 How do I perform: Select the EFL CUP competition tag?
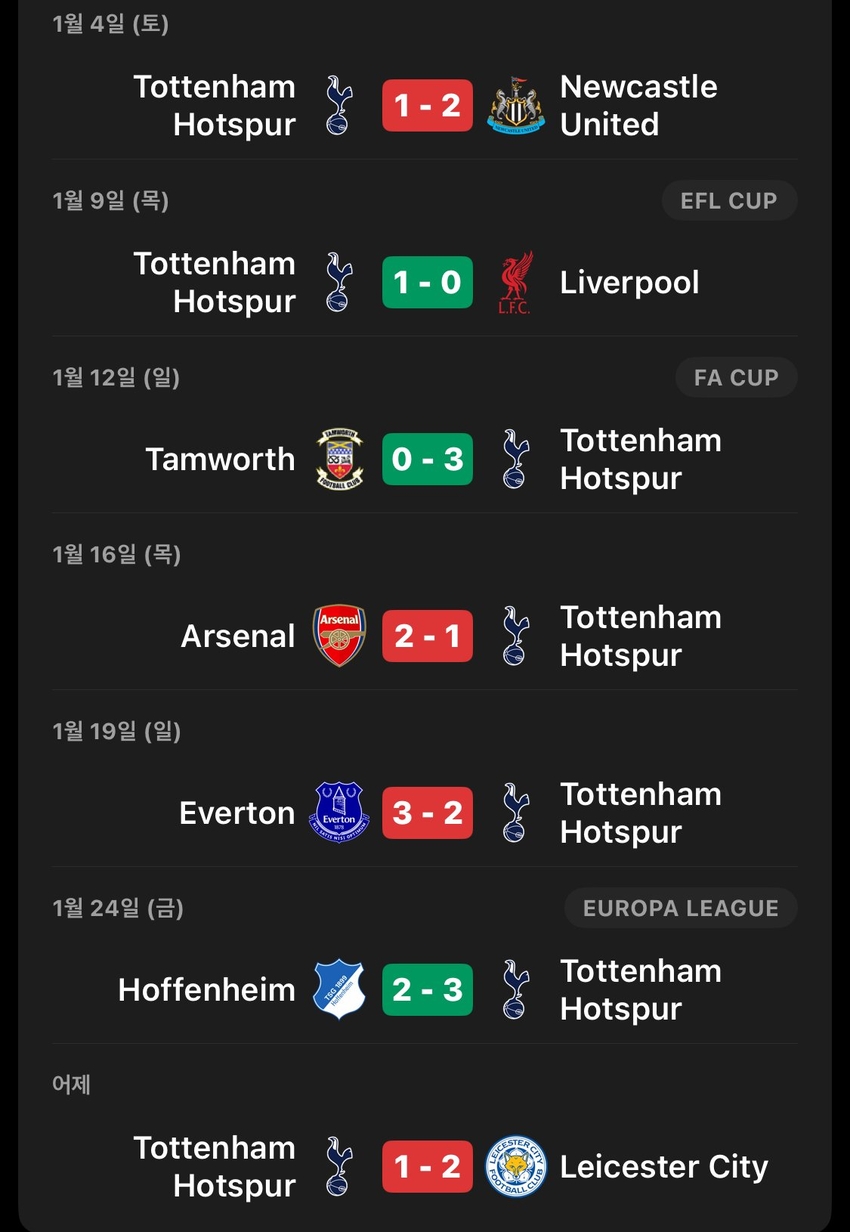point(729,201)
